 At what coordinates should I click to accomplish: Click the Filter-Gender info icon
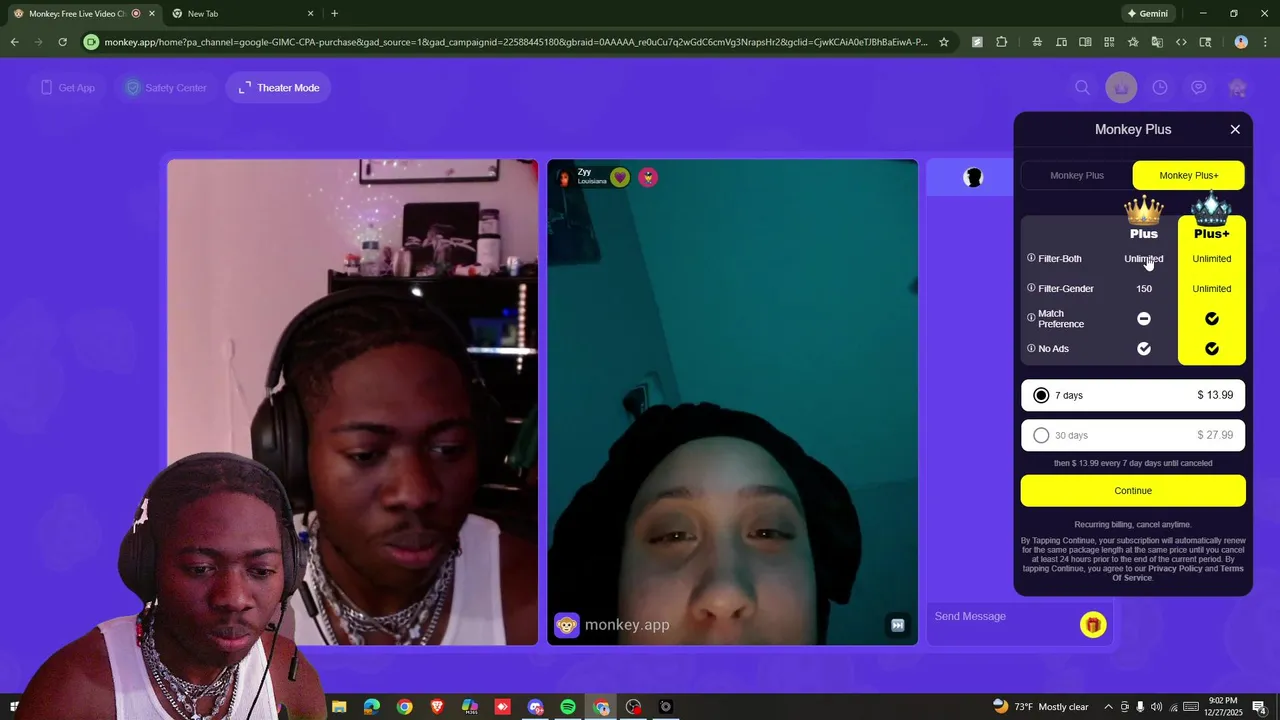(x=1031, y=288)
